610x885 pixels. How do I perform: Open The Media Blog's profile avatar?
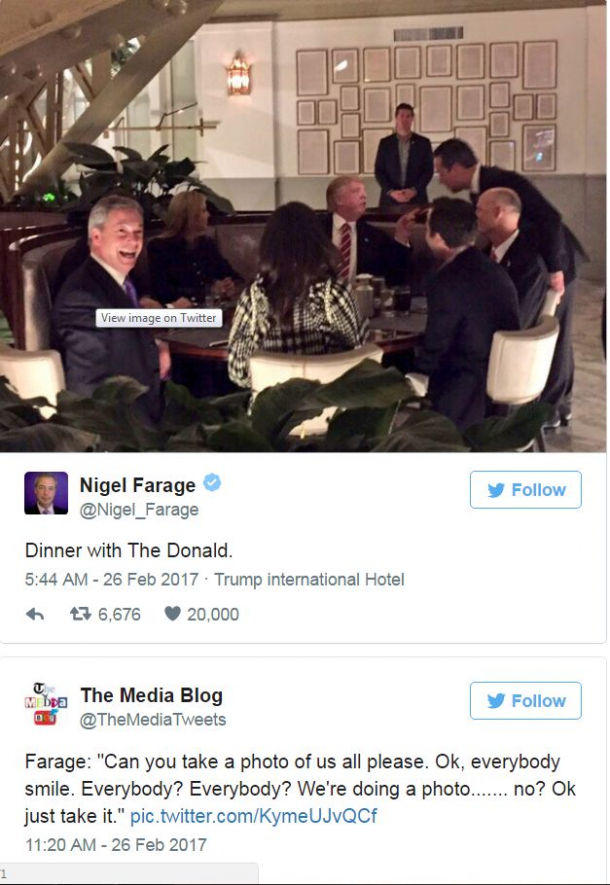(x=46, y=704)
